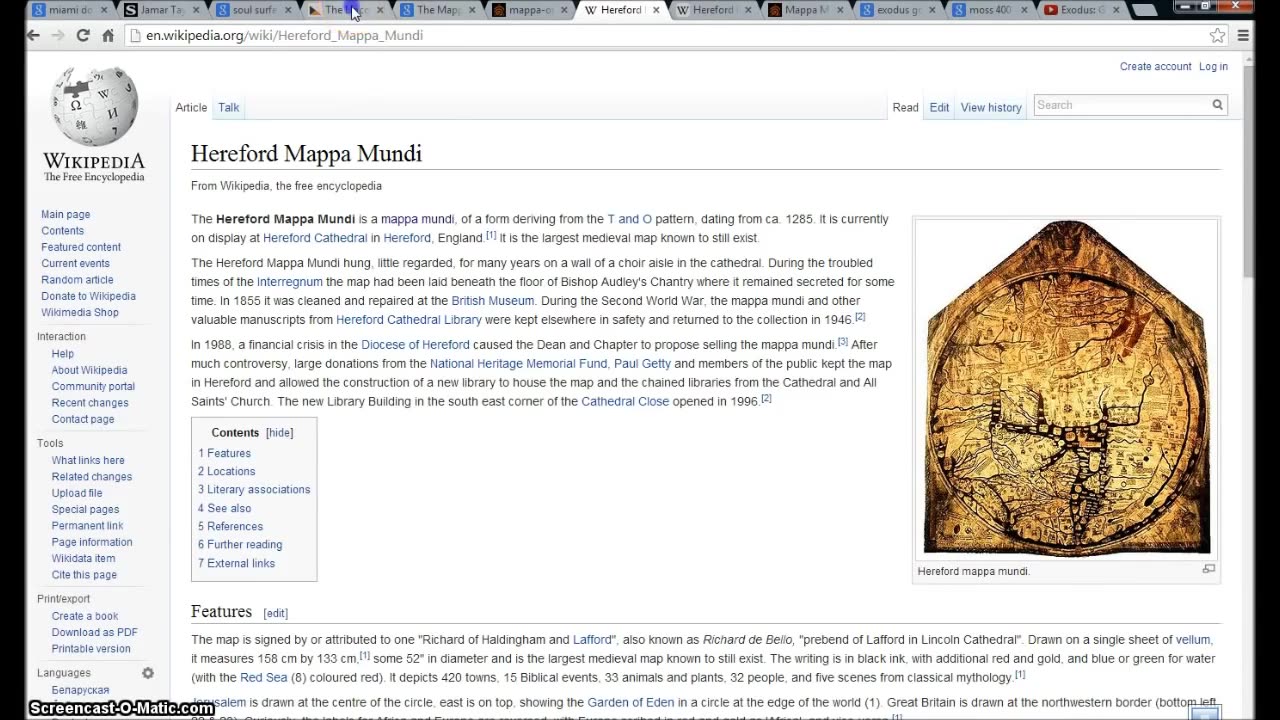Select the Read tab
Viewport: 1280px width, 720px height.
906,107
